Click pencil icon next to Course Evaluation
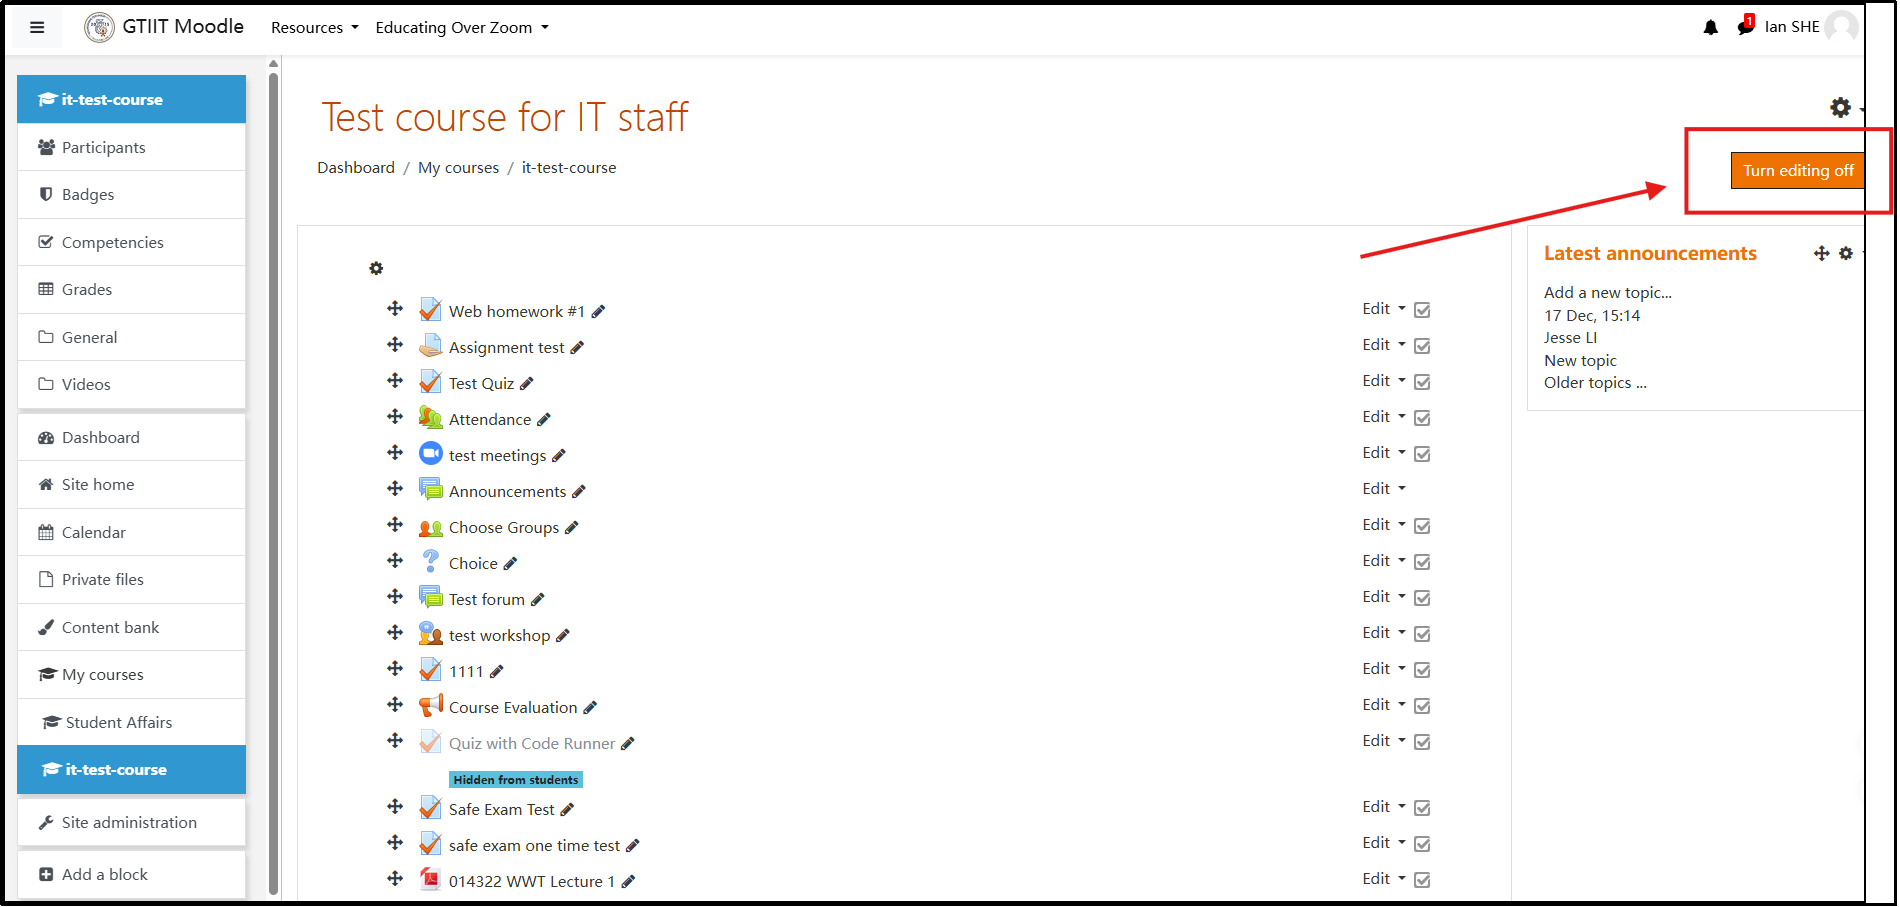 tap(590, 708)
